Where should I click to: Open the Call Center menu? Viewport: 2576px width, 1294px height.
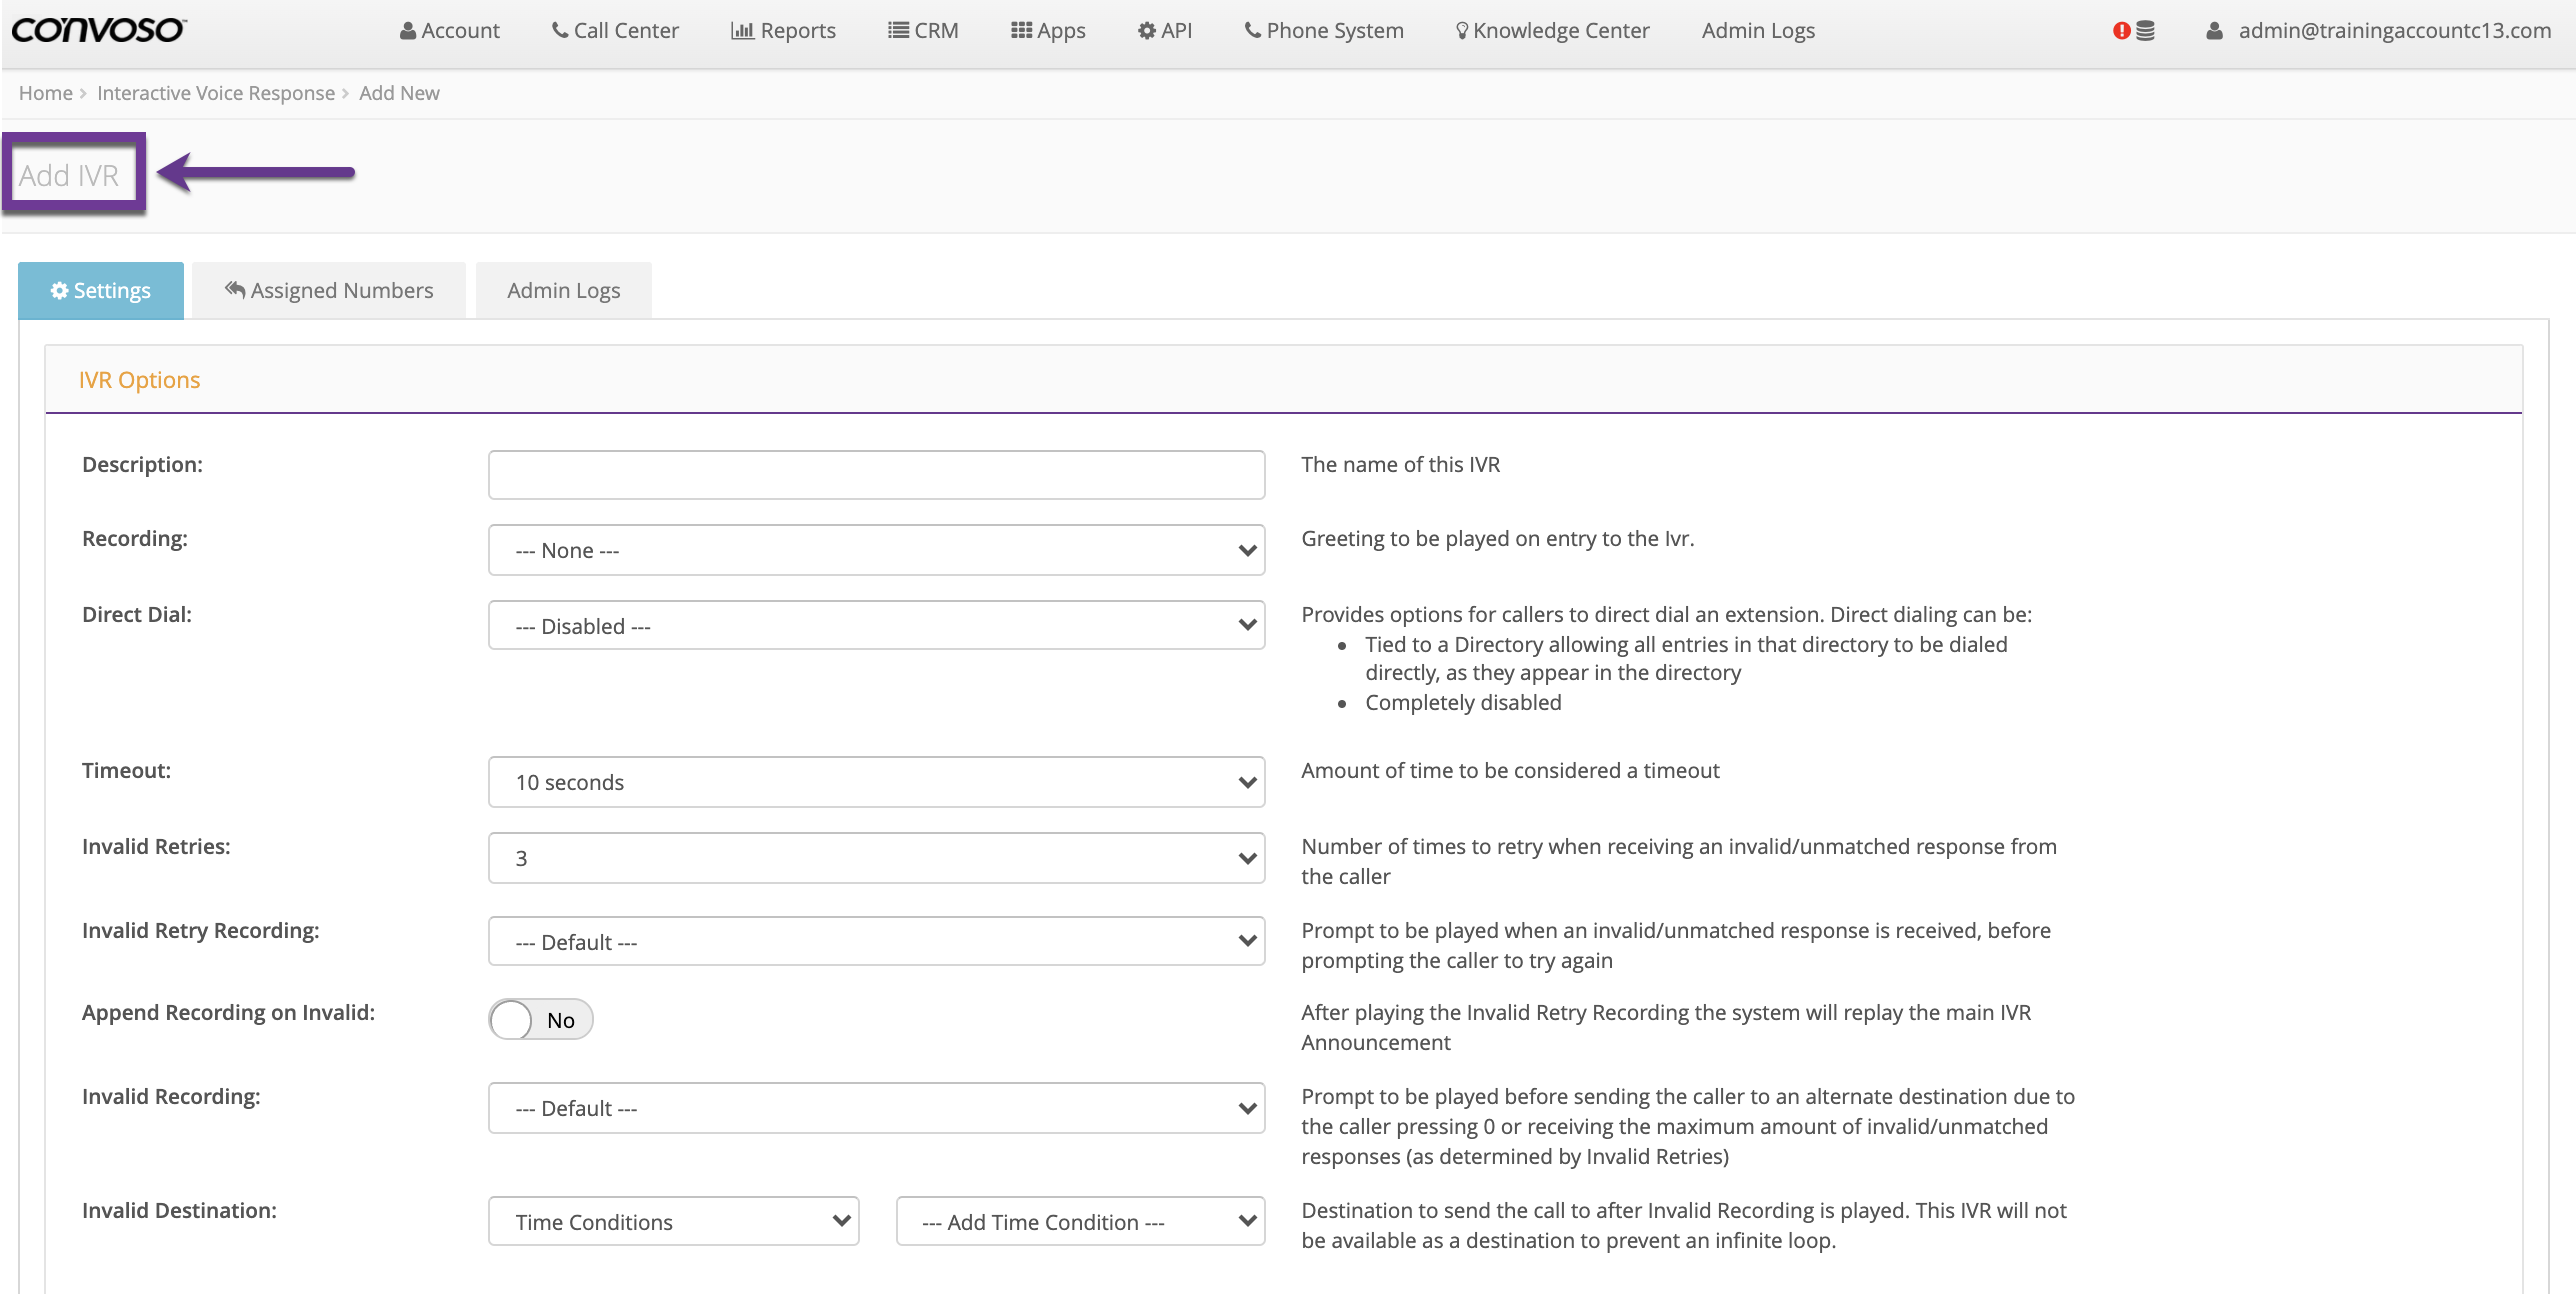pos(615,31)
